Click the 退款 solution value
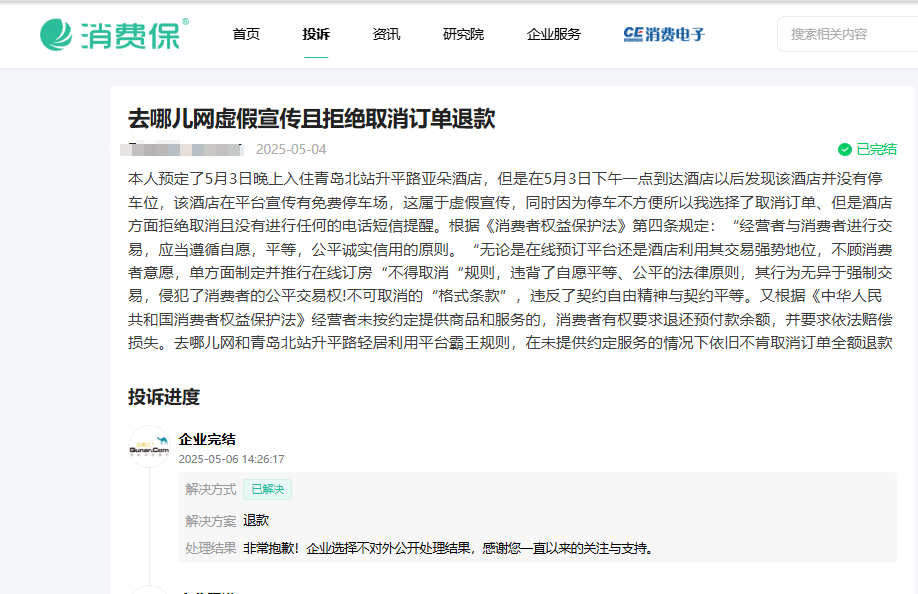This screenshot has height=594, width=918. 256,520
